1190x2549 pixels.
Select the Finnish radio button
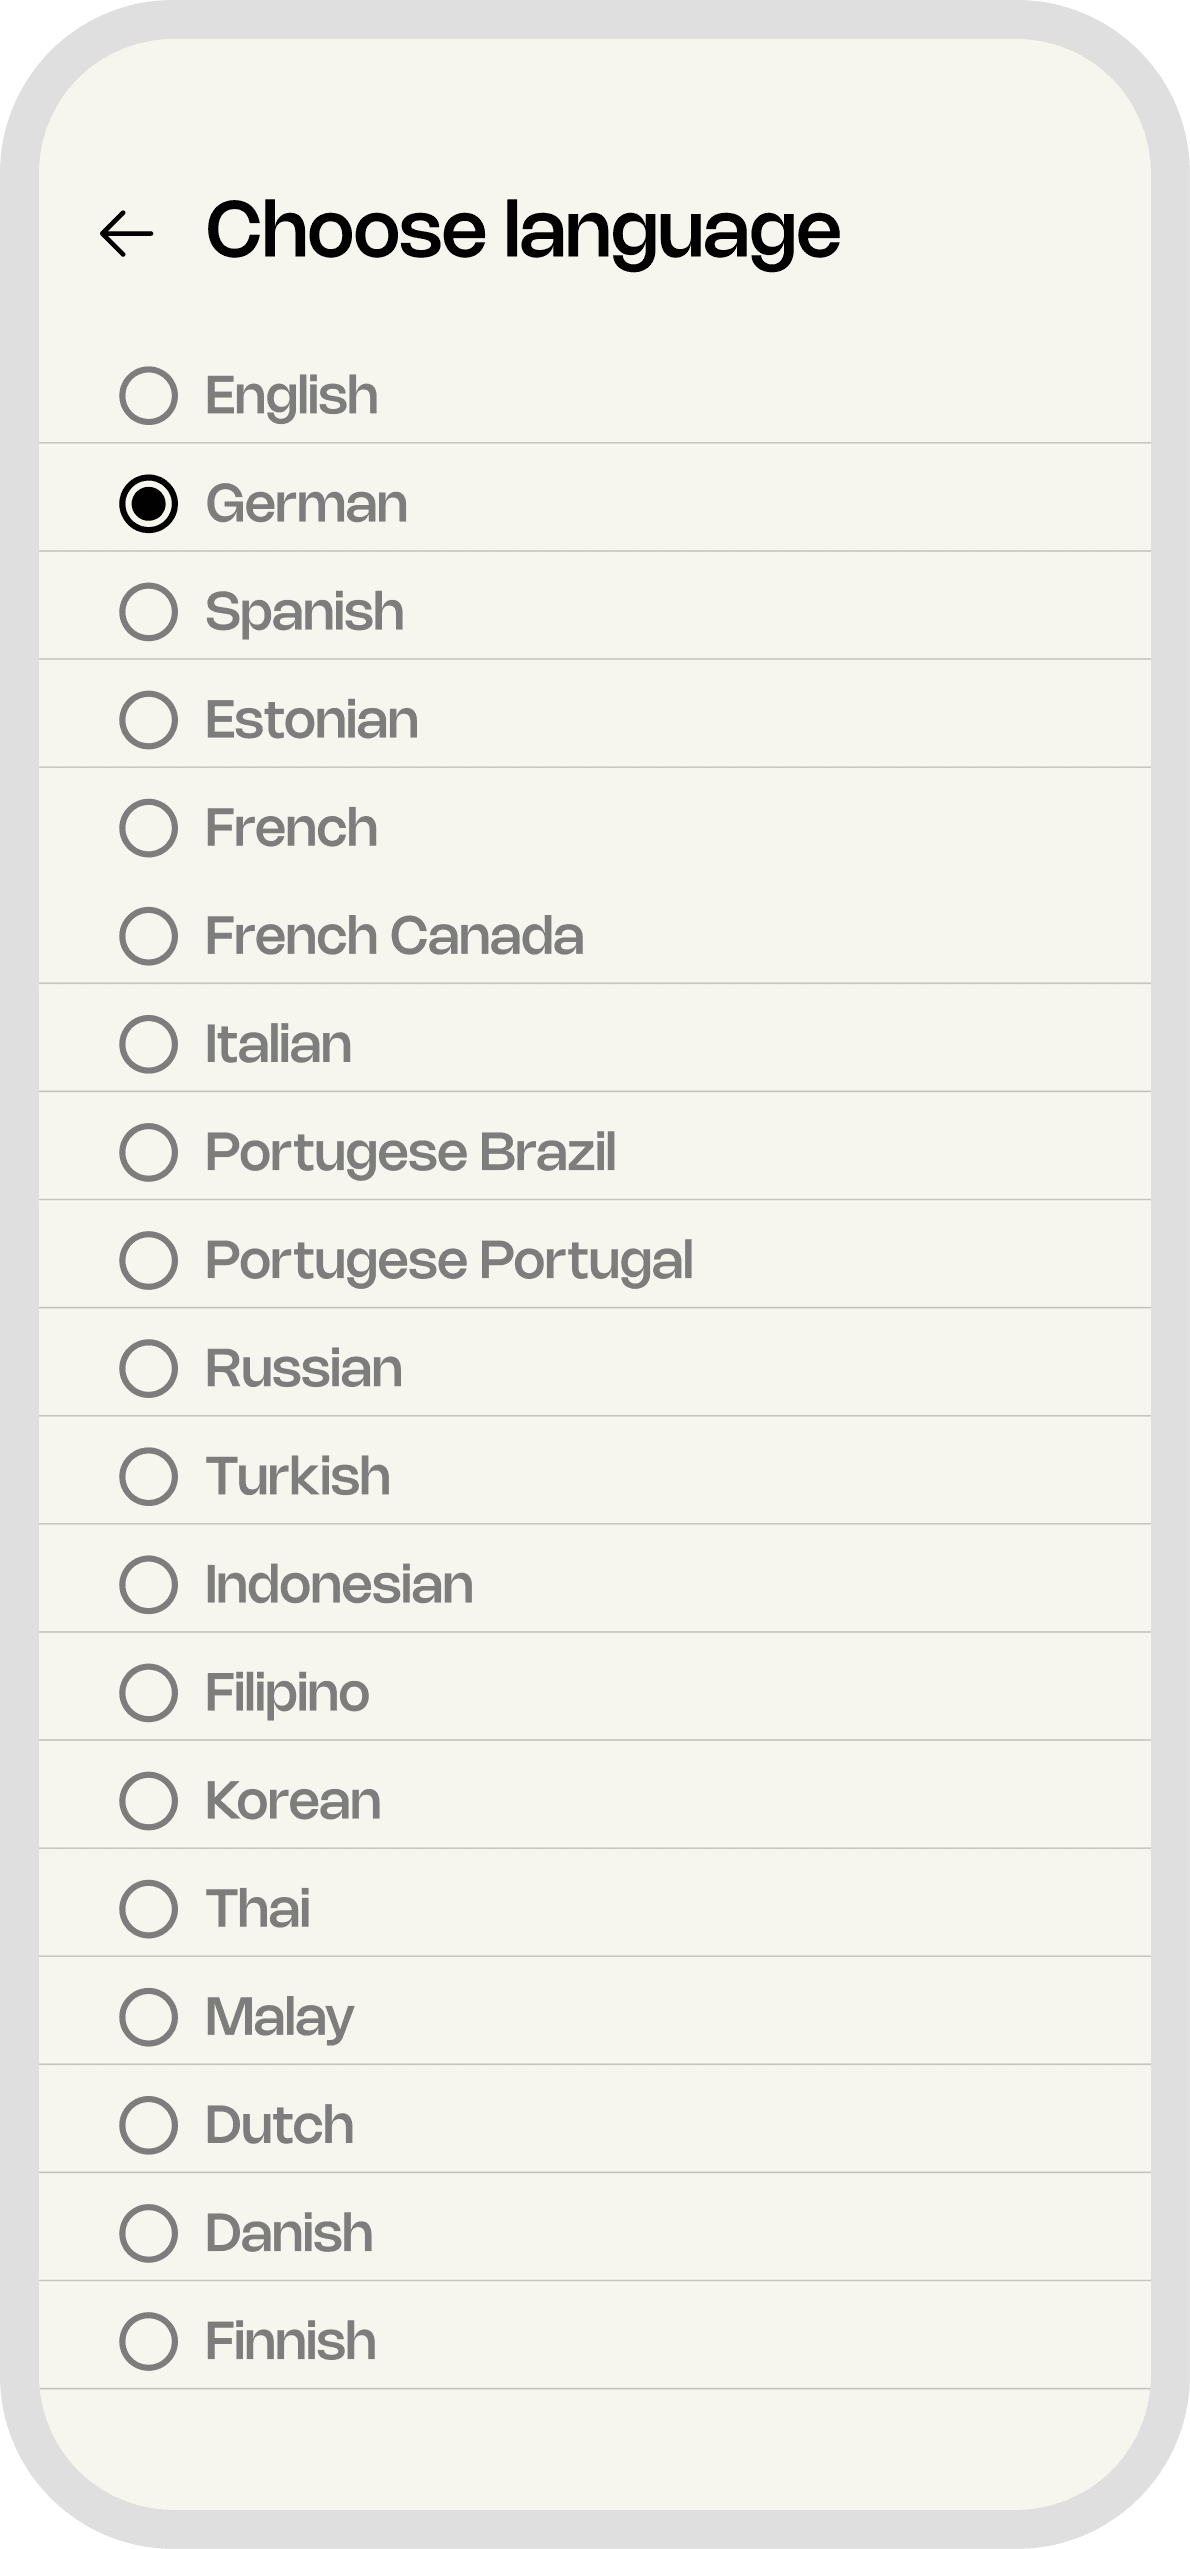coord(148,2341)
